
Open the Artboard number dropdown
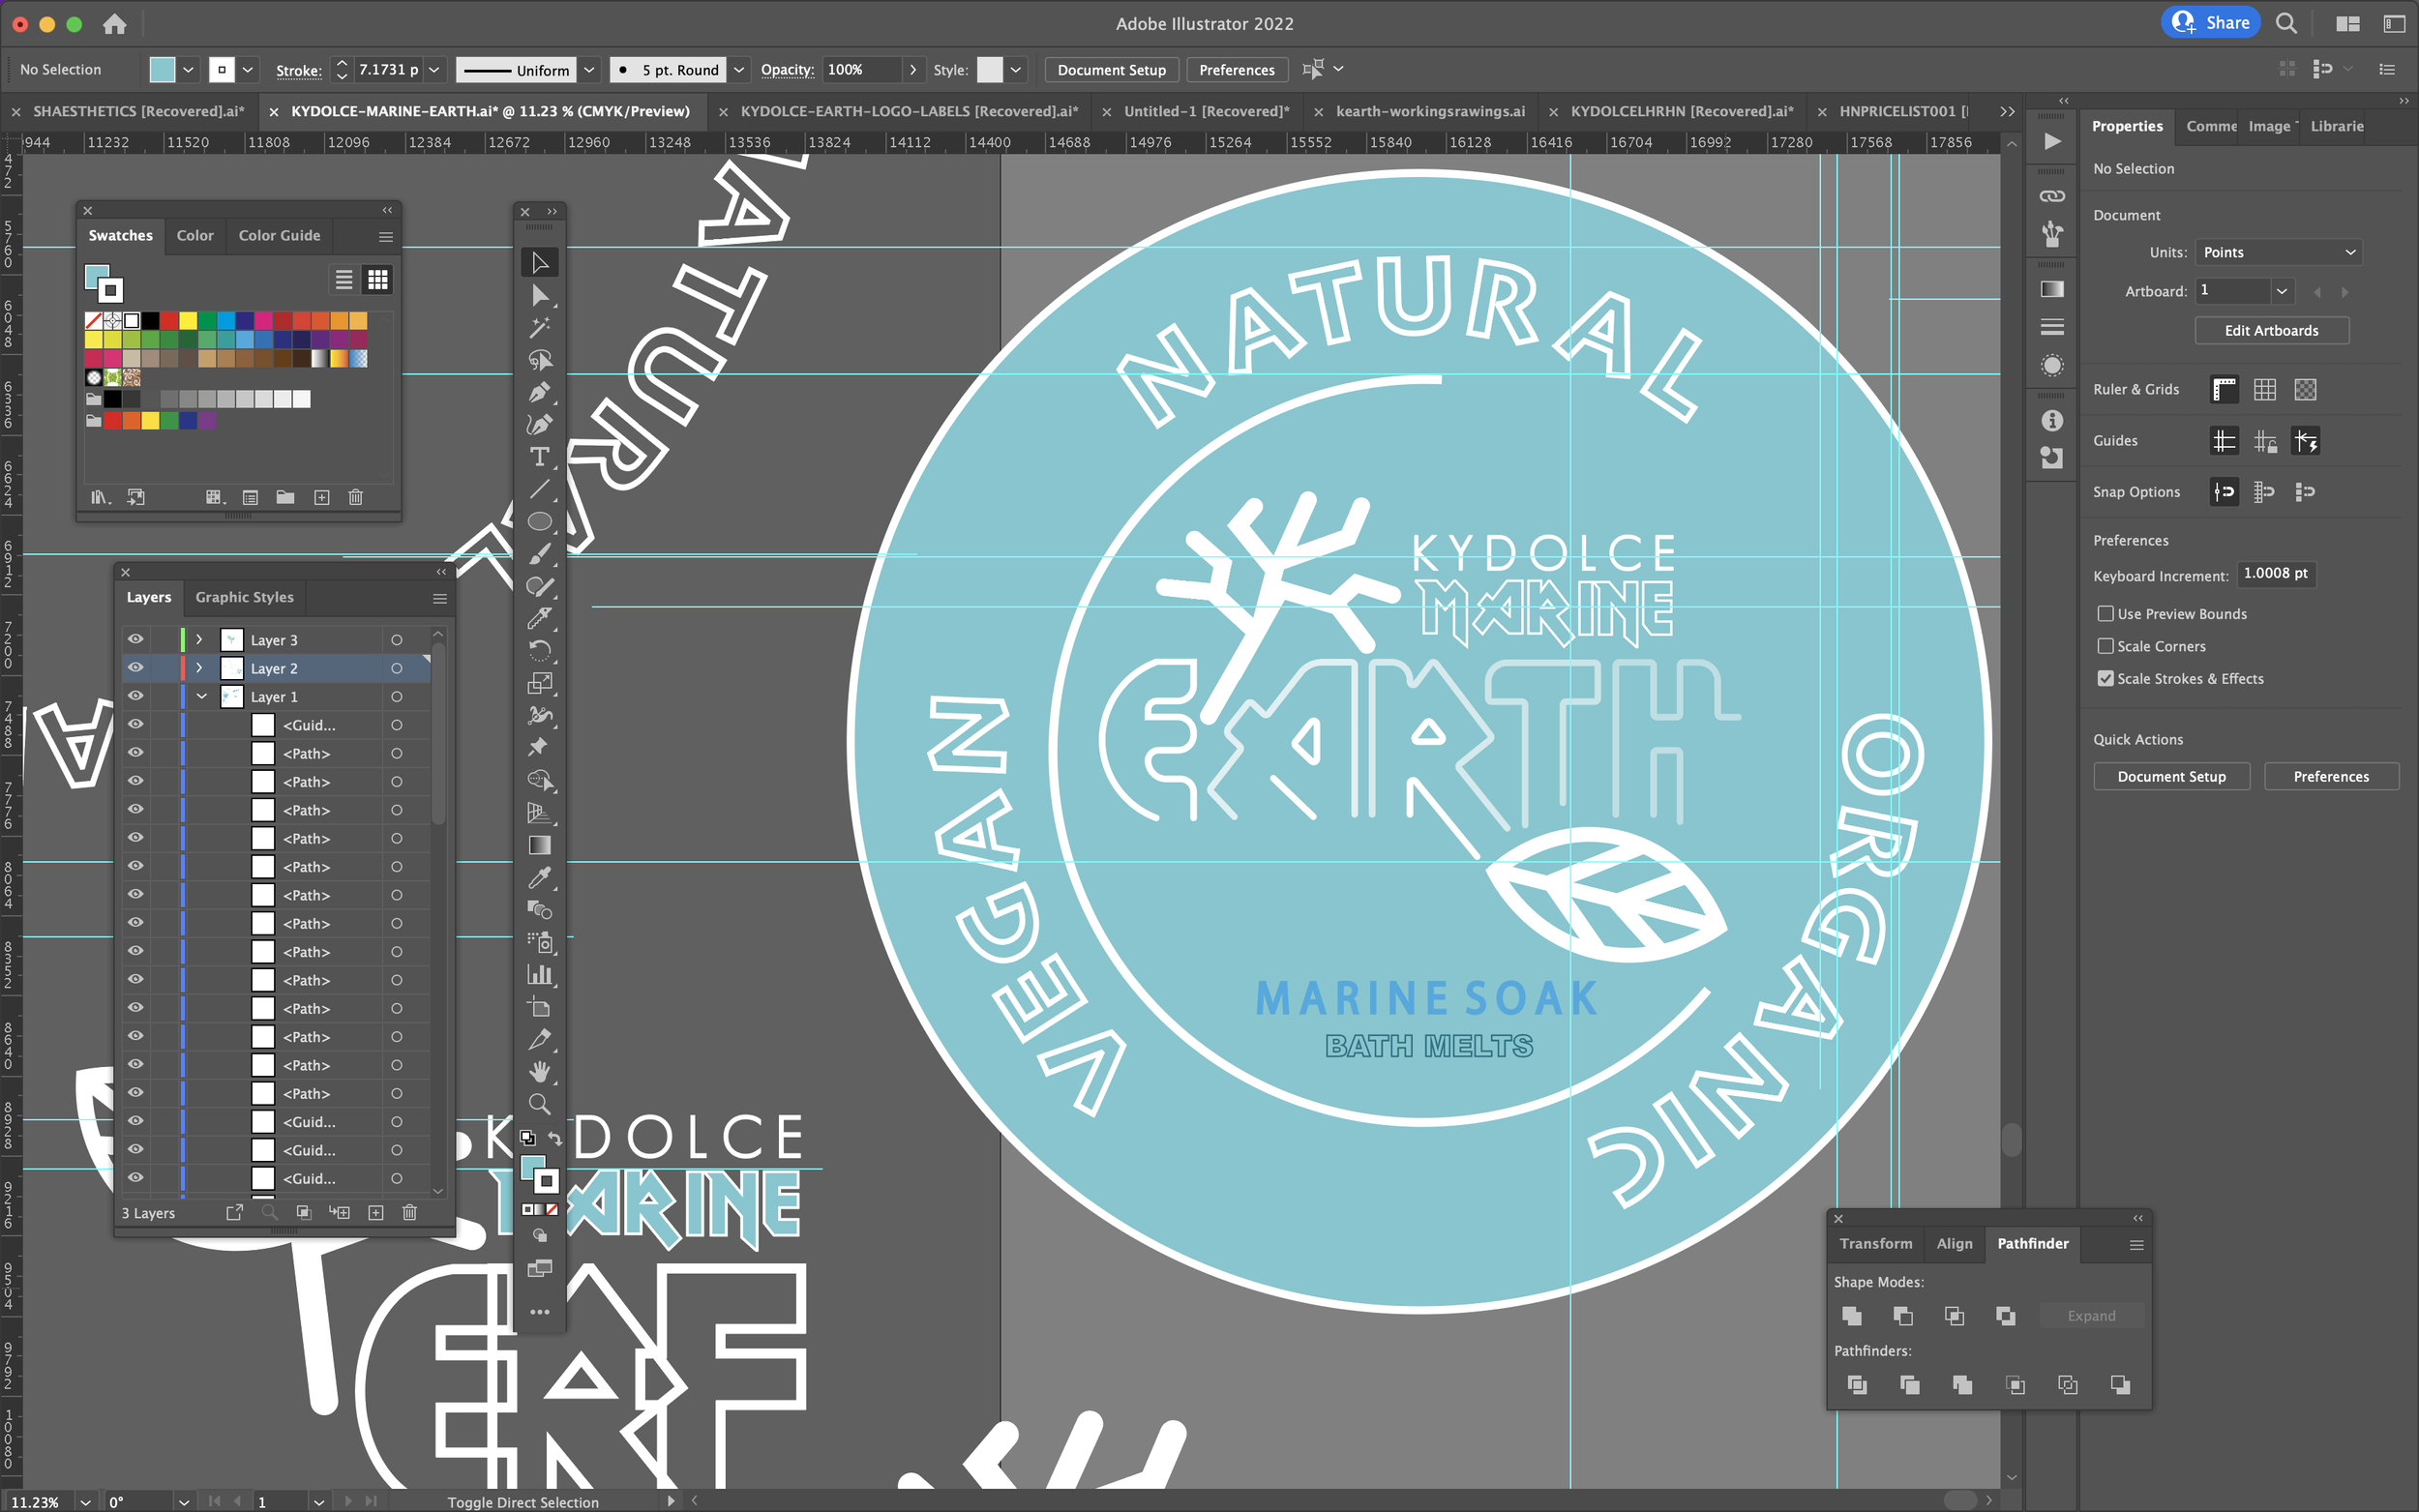tap(2281, 291)
